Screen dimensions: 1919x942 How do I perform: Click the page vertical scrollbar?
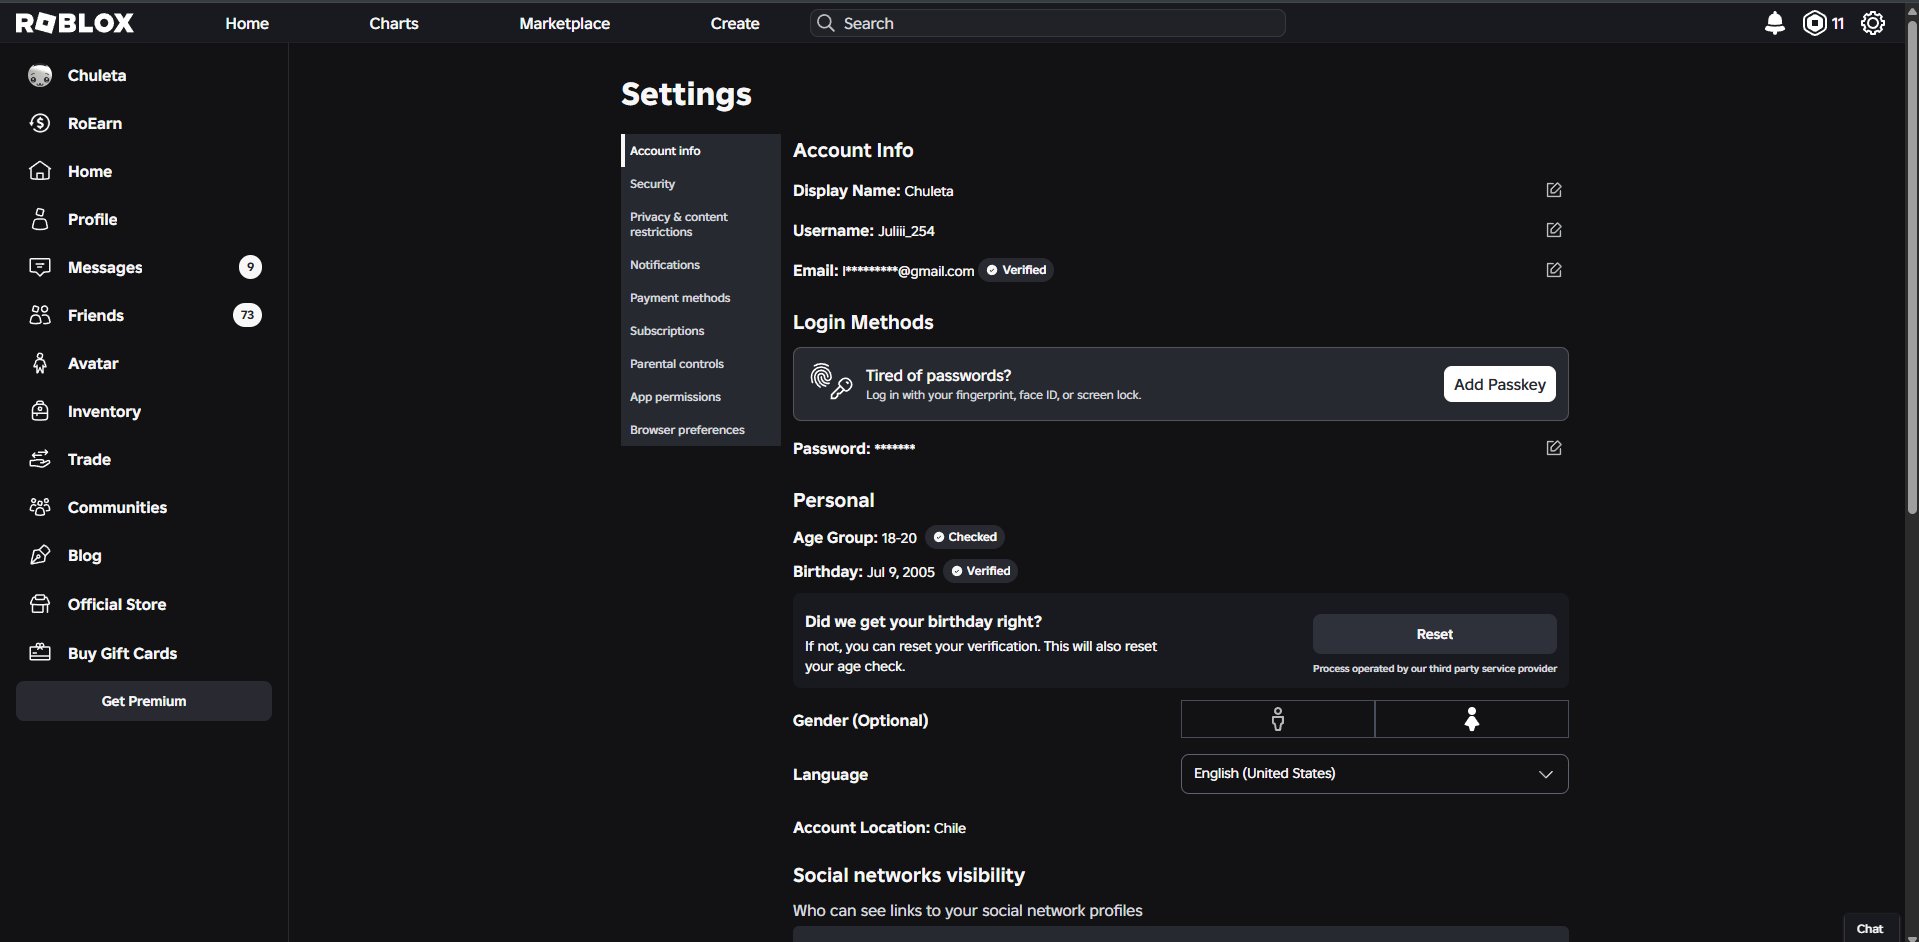coord(1912,270)
